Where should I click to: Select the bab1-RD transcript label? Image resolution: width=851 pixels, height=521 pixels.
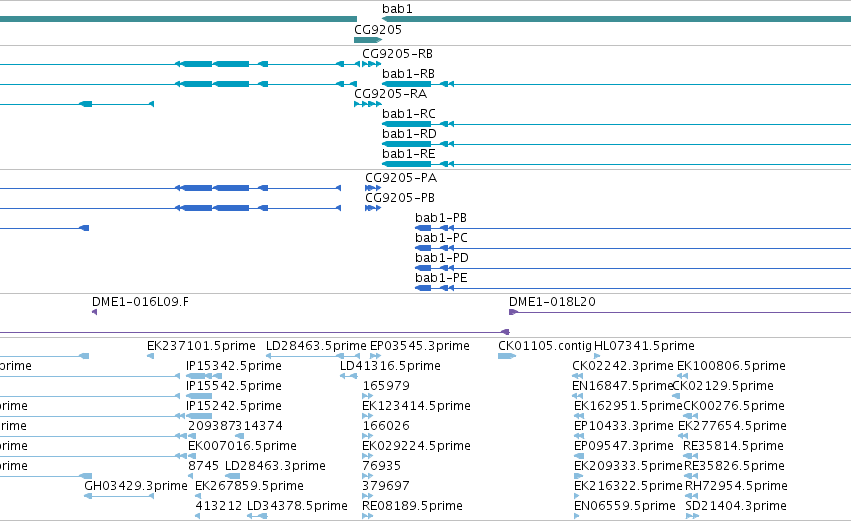point(409,134)
